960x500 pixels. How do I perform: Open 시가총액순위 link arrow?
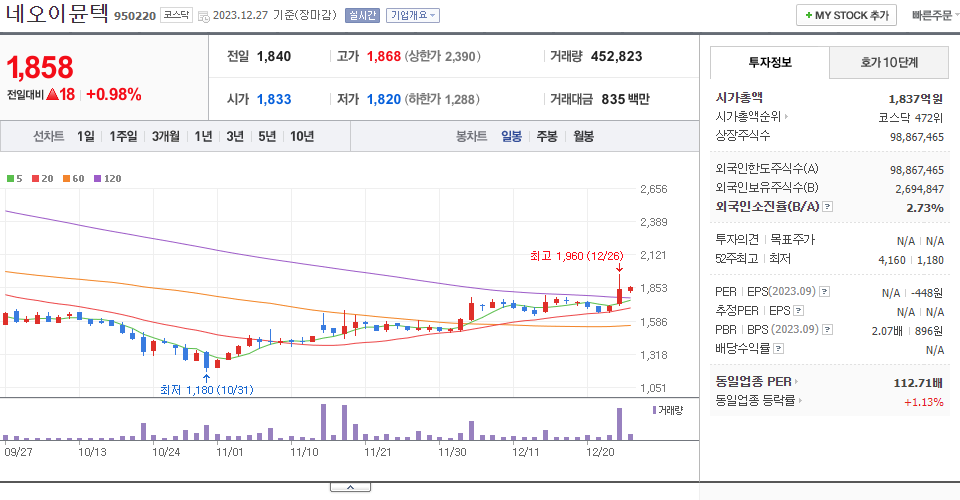tap(786, 116)
